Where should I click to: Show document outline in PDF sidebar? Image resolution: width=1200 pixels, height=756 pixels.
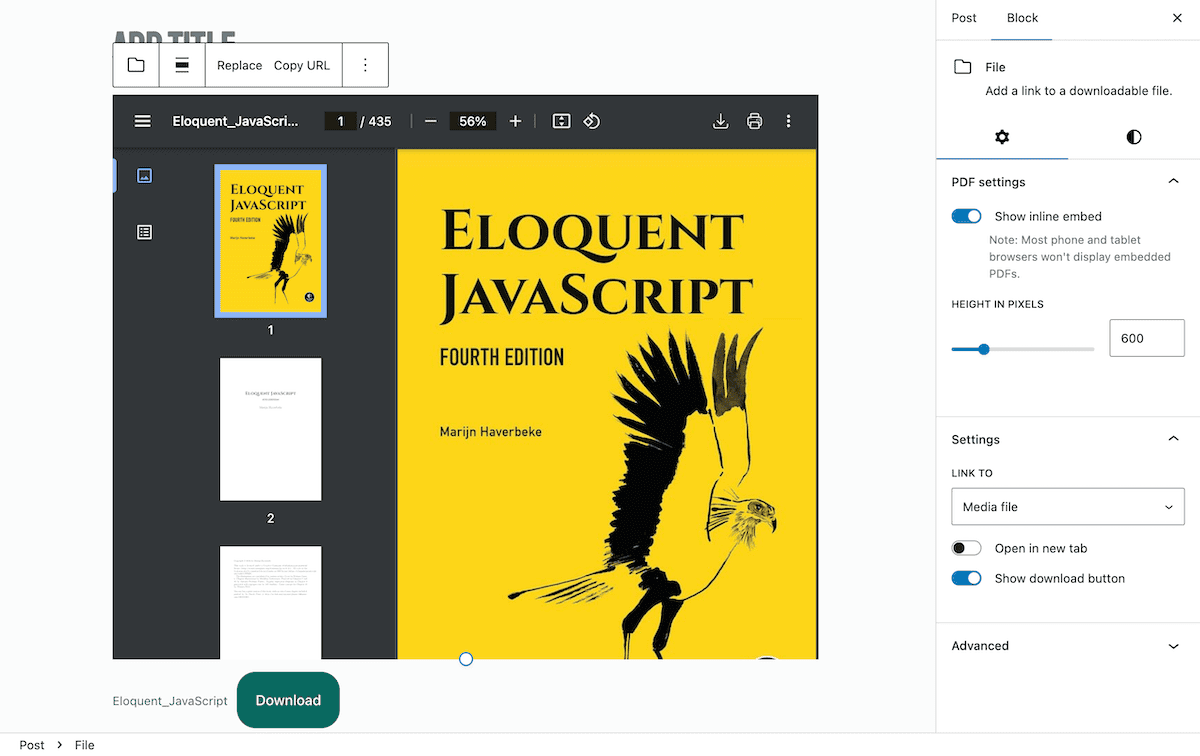pyautogui.click(x=144, y=232)
